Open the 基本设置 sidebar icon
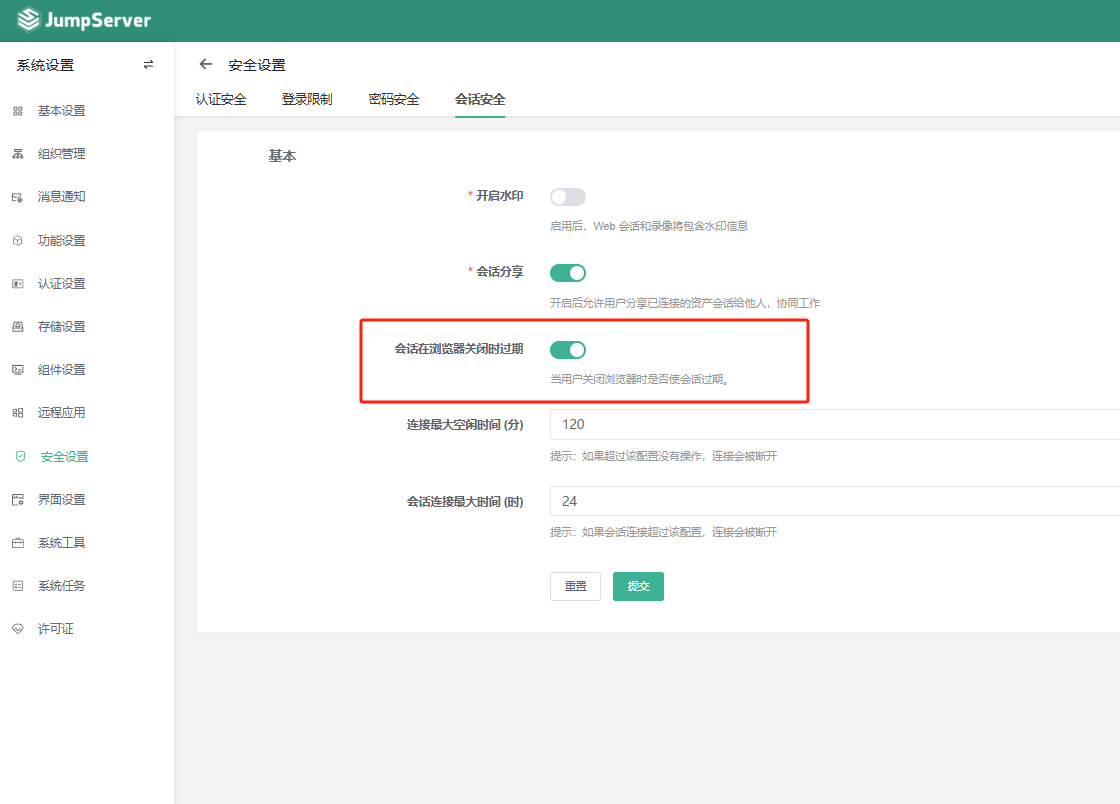The image size is (1120, 804). click(18, 111)
